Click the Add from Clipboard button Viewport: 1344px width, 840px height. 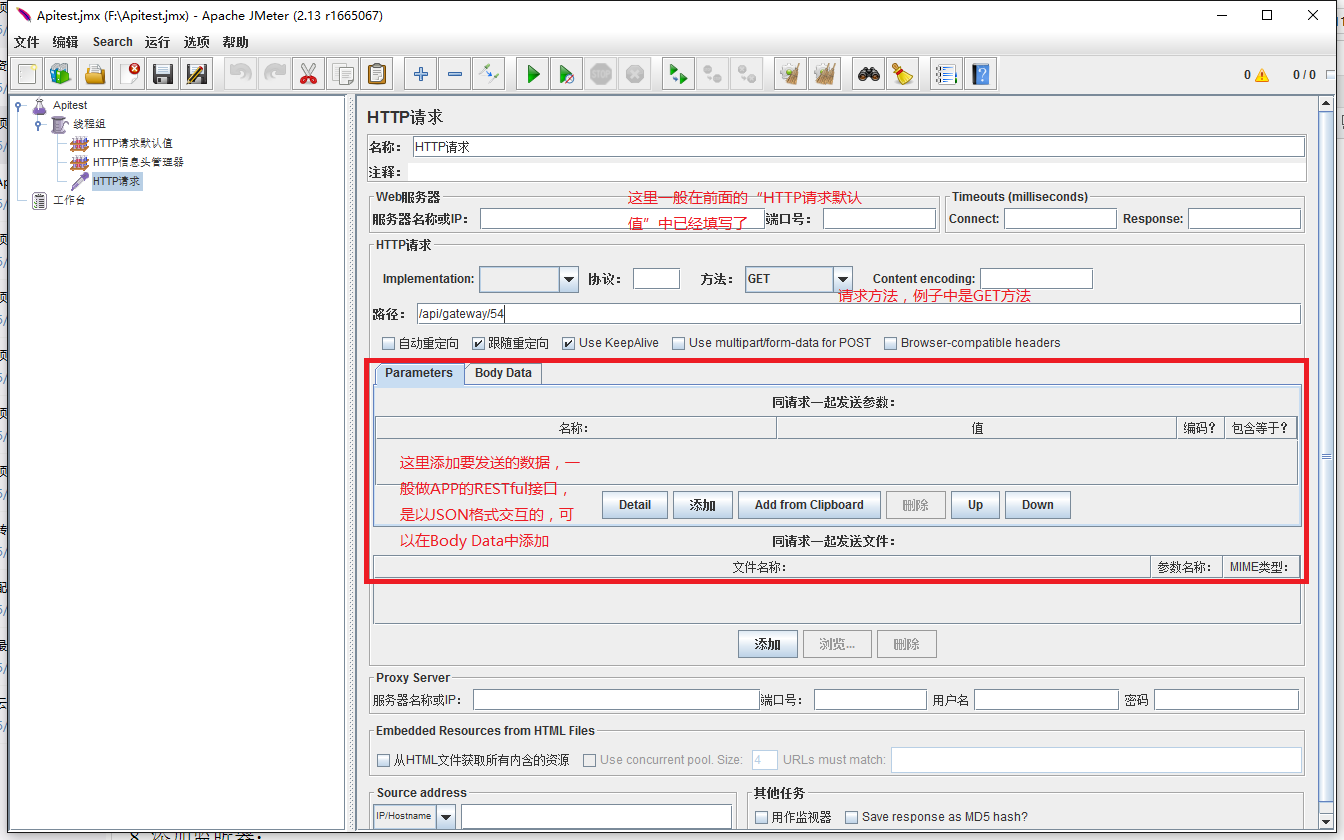click(809, 505)
